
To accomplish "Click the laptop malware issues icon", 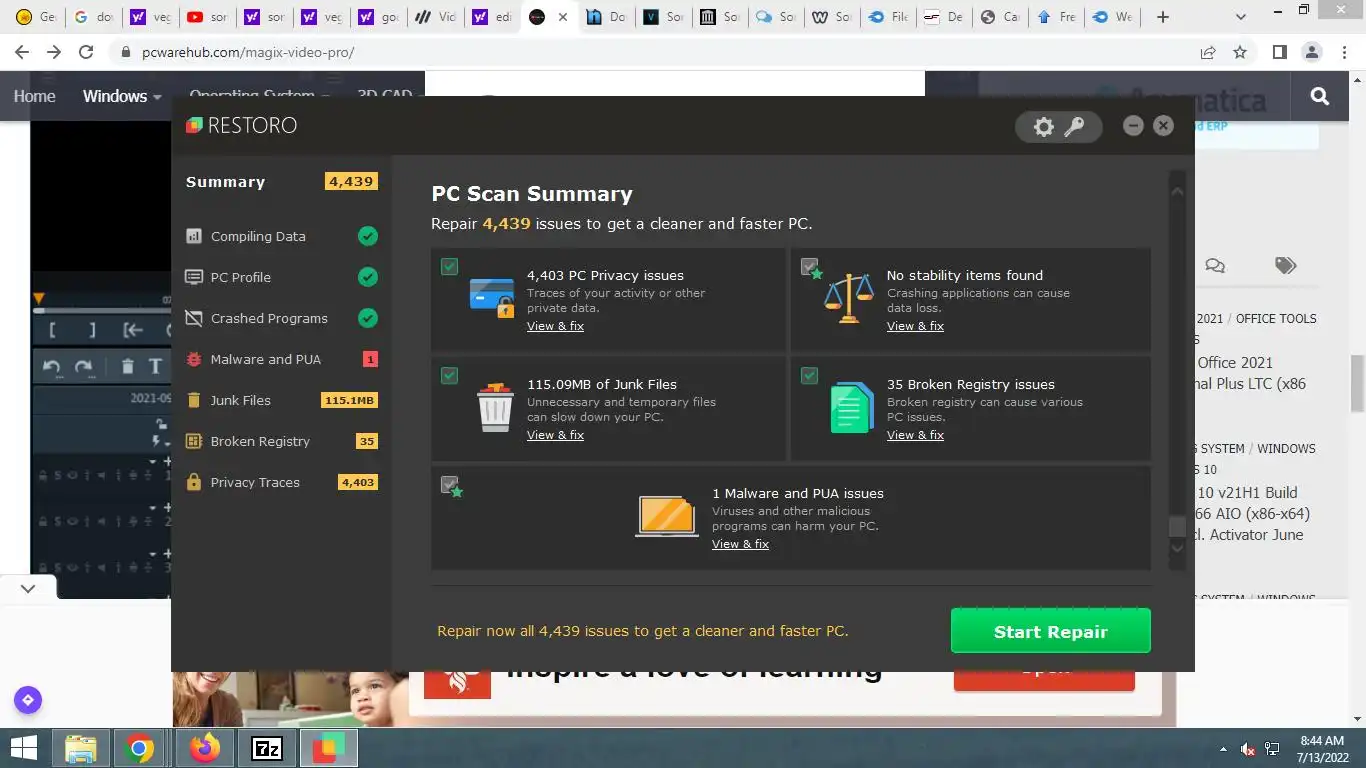I will click(667, 516).
